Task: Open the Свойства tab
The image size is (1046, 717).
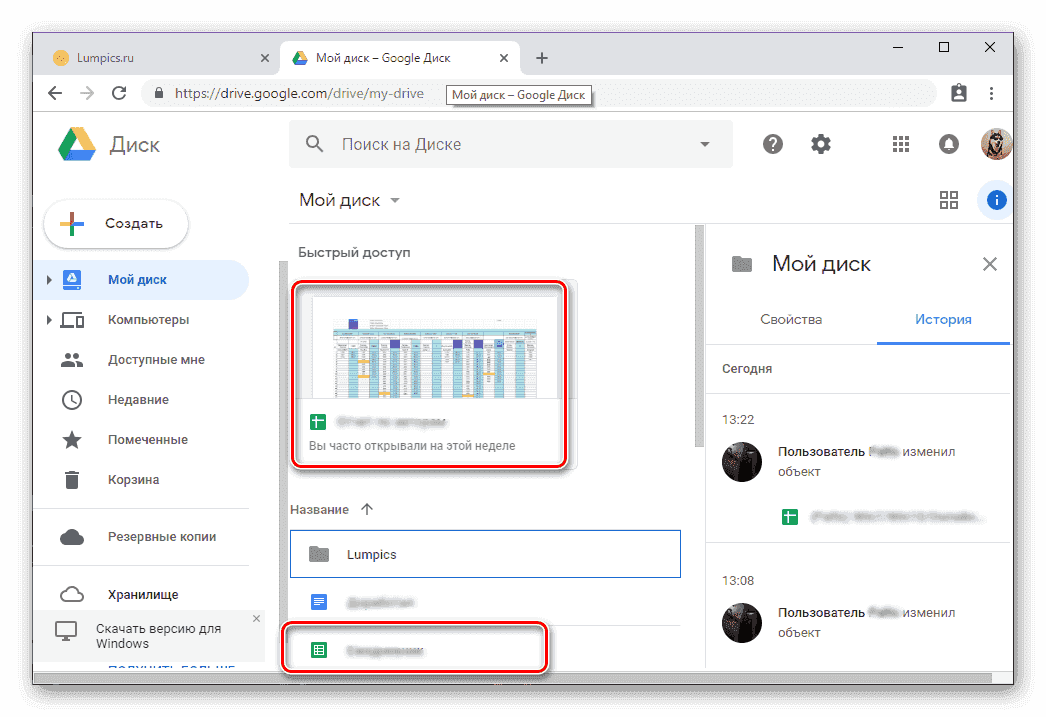Action: pyautogui.click(x=790, y=319)
